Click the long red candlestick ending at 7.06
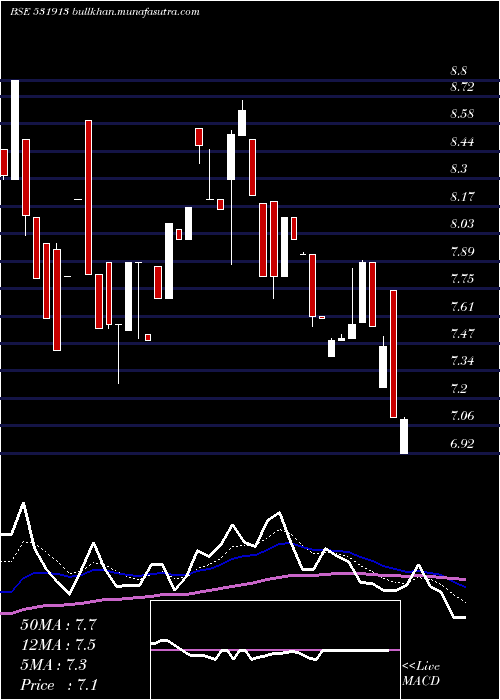Screen dimensions: 500x700 click(x=393, y=354)
